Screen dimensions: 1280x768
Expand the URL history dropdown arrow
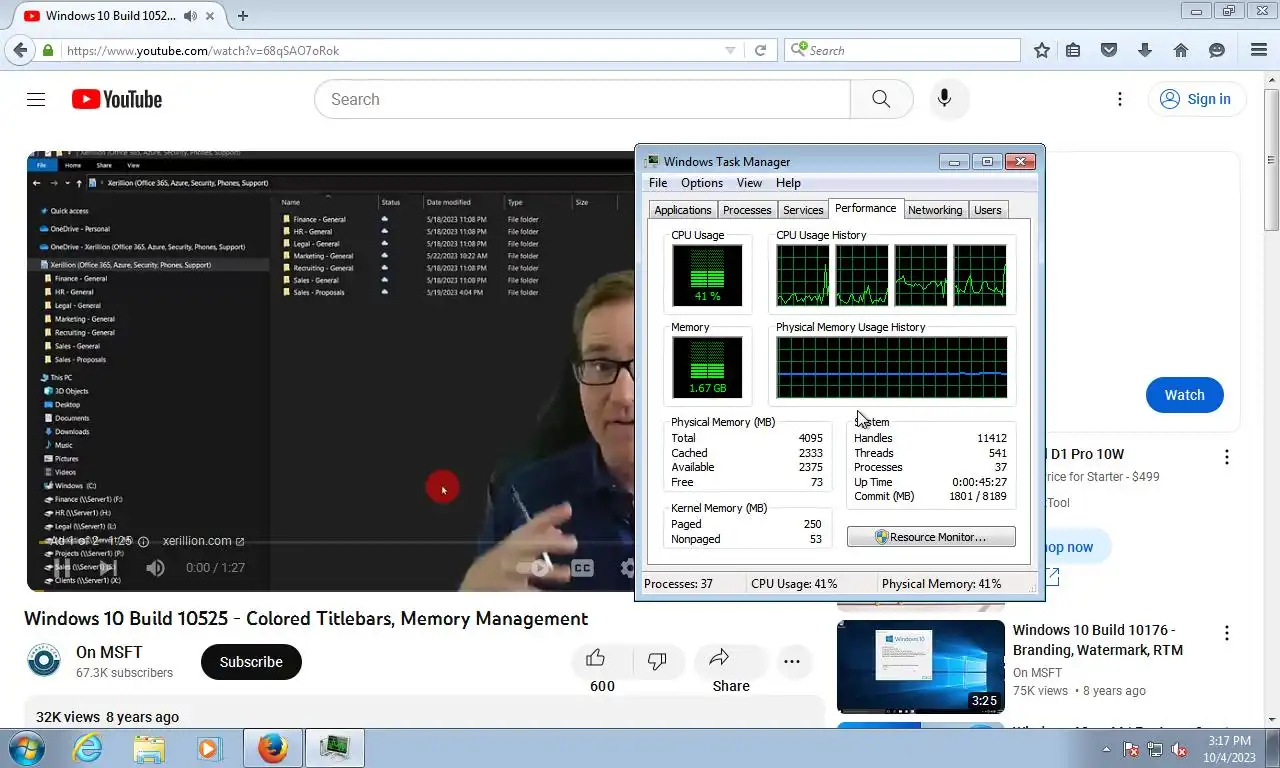[730, 50]
